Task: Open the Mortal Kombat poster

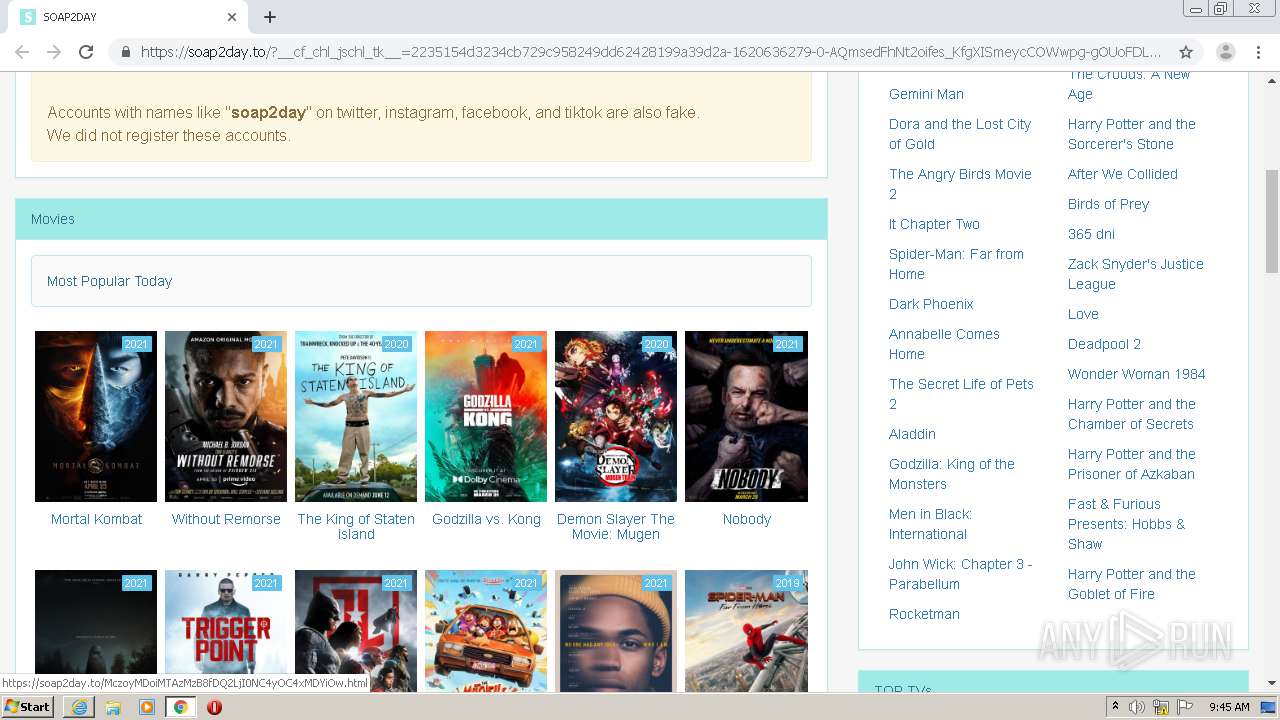Action: pyautogui.click(x=96, y=416)
